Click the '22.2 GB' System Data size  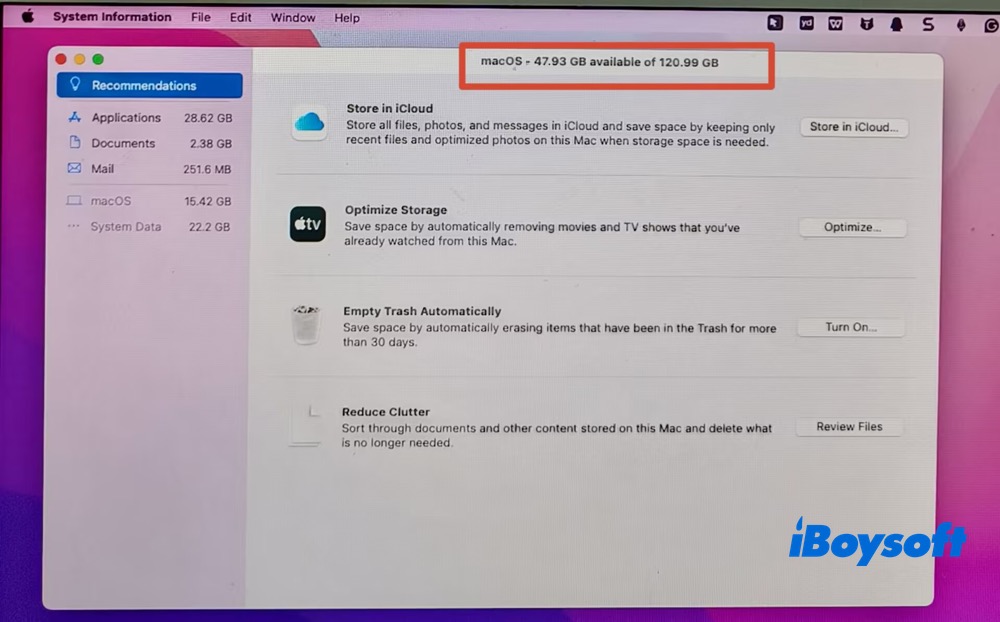[x=209, y=227]
